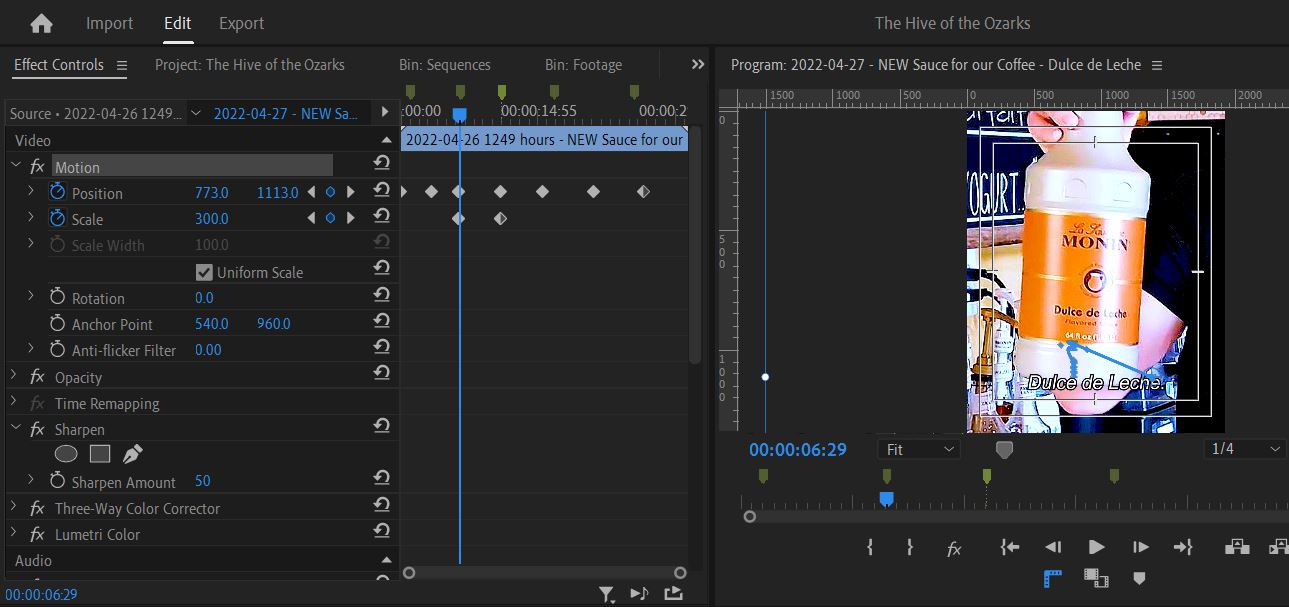
Task: Expand the Opacity effect properties
Action: [x=14, y=377]
